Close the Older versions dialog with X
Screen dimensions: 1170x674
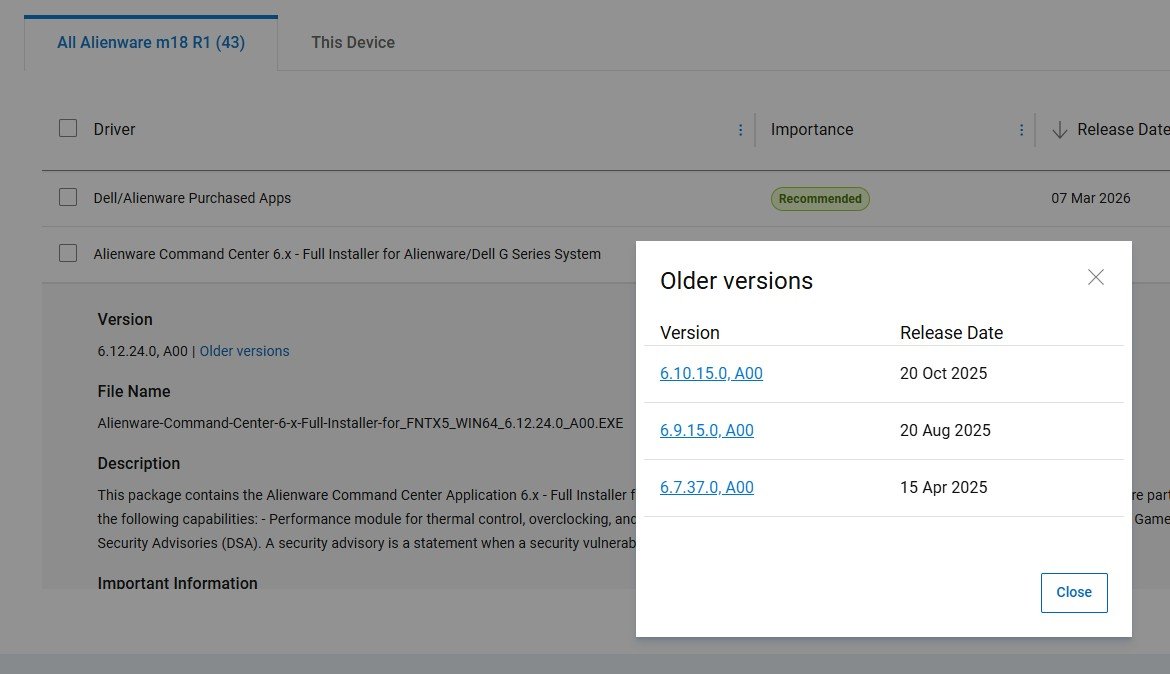point(1095,278)
